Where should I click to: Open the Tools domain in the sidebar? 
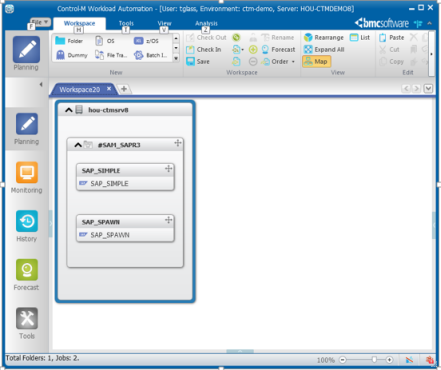click(27, 318)
